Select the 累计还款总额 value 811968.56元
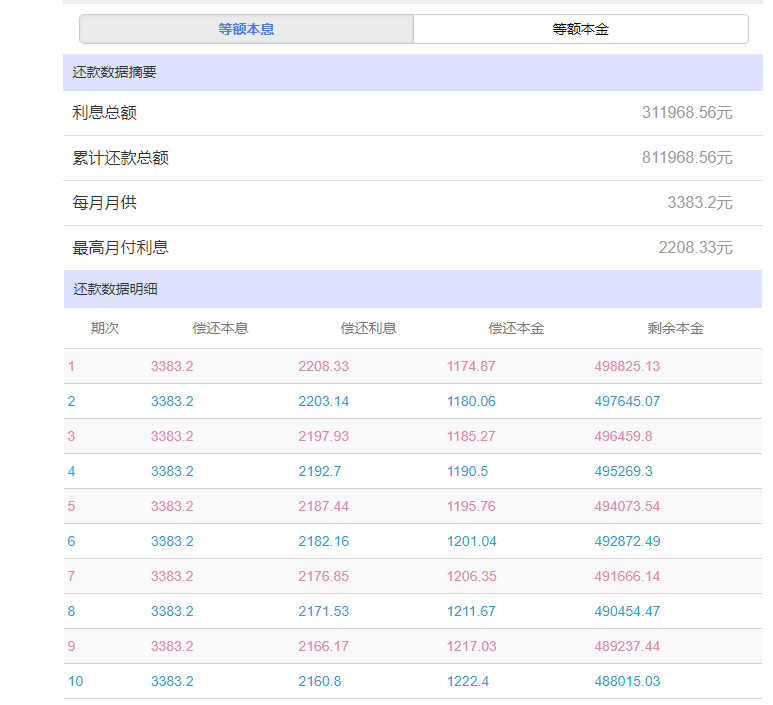This screenshot has width=773, height=705. click(x=687, y=158)
